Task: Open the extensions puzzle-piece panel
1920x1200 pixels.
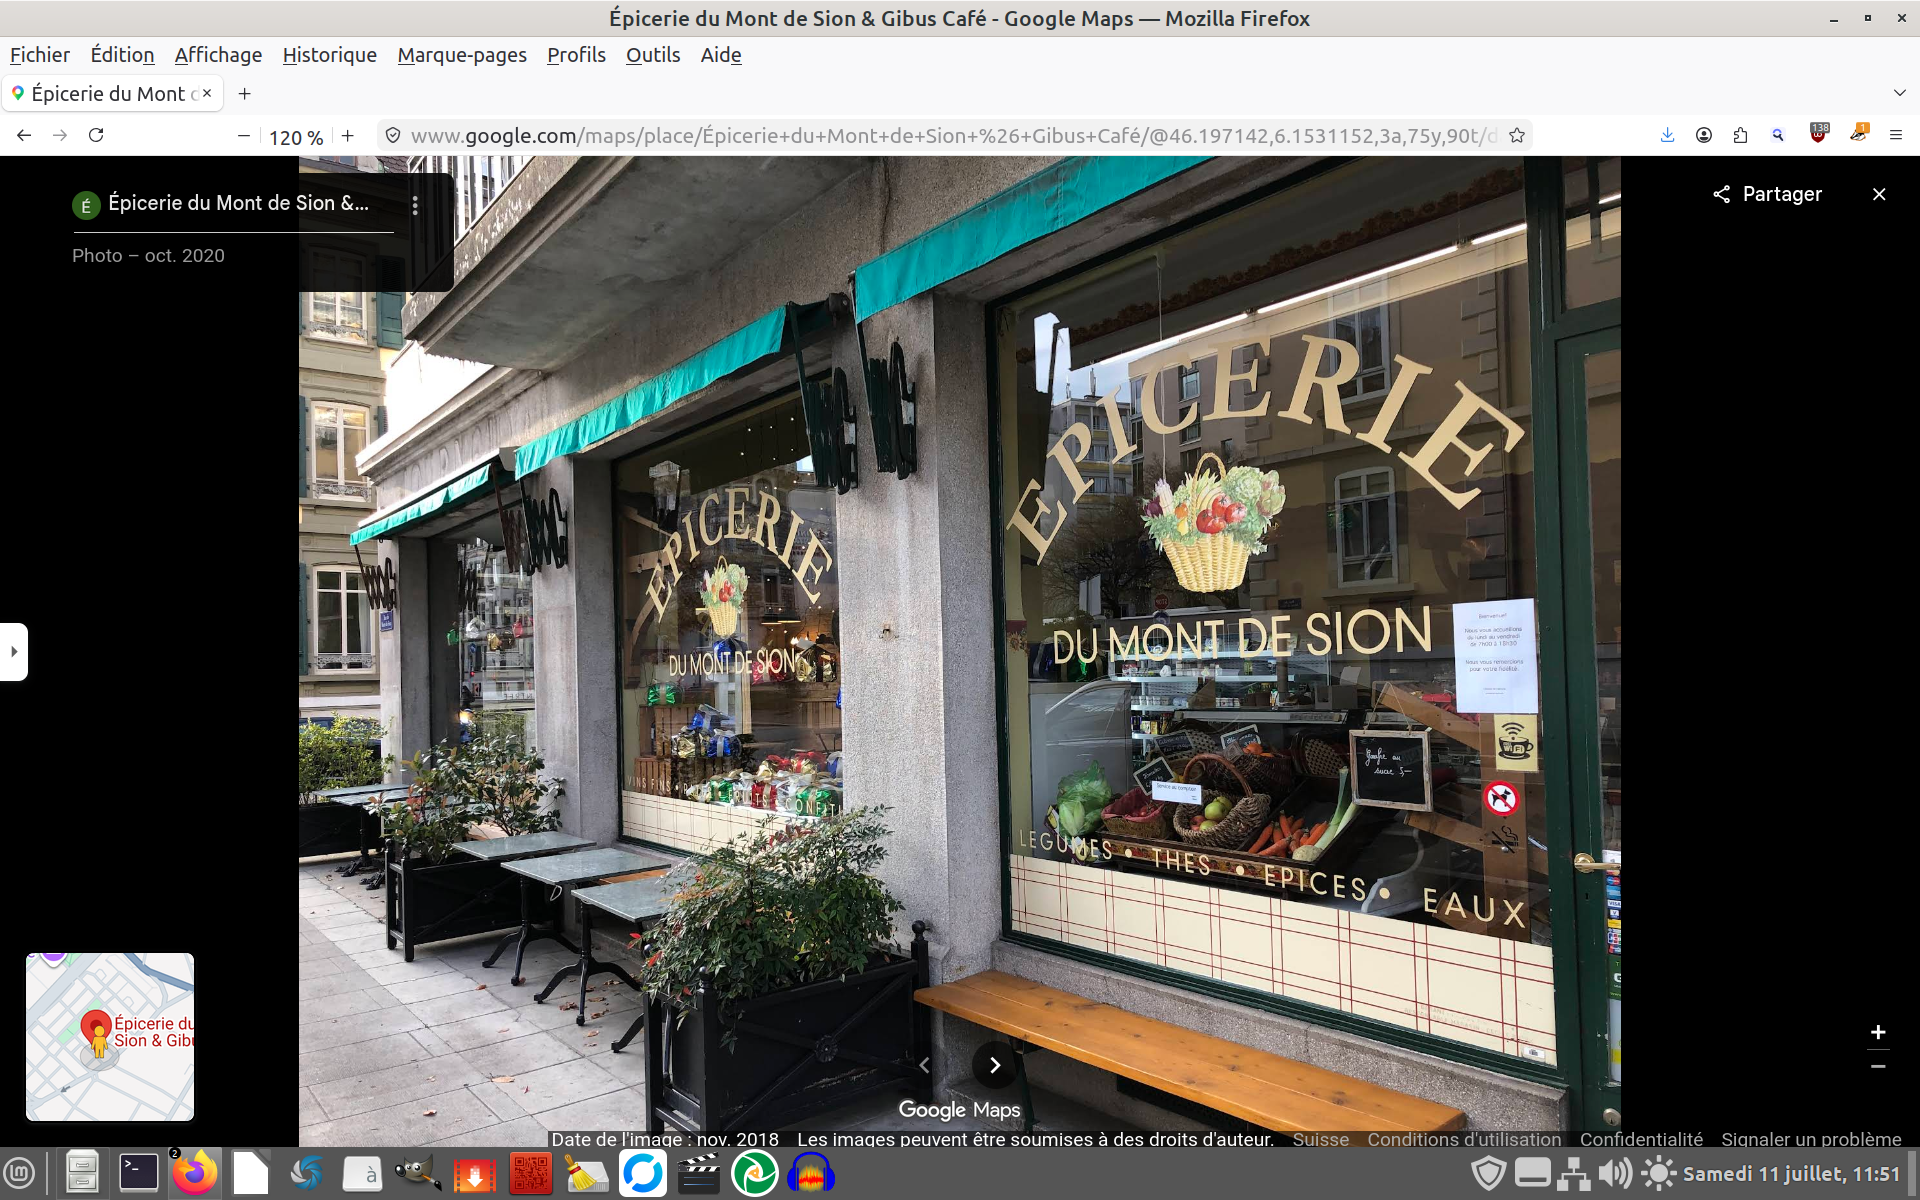Action: click(x=1740, y=135)
